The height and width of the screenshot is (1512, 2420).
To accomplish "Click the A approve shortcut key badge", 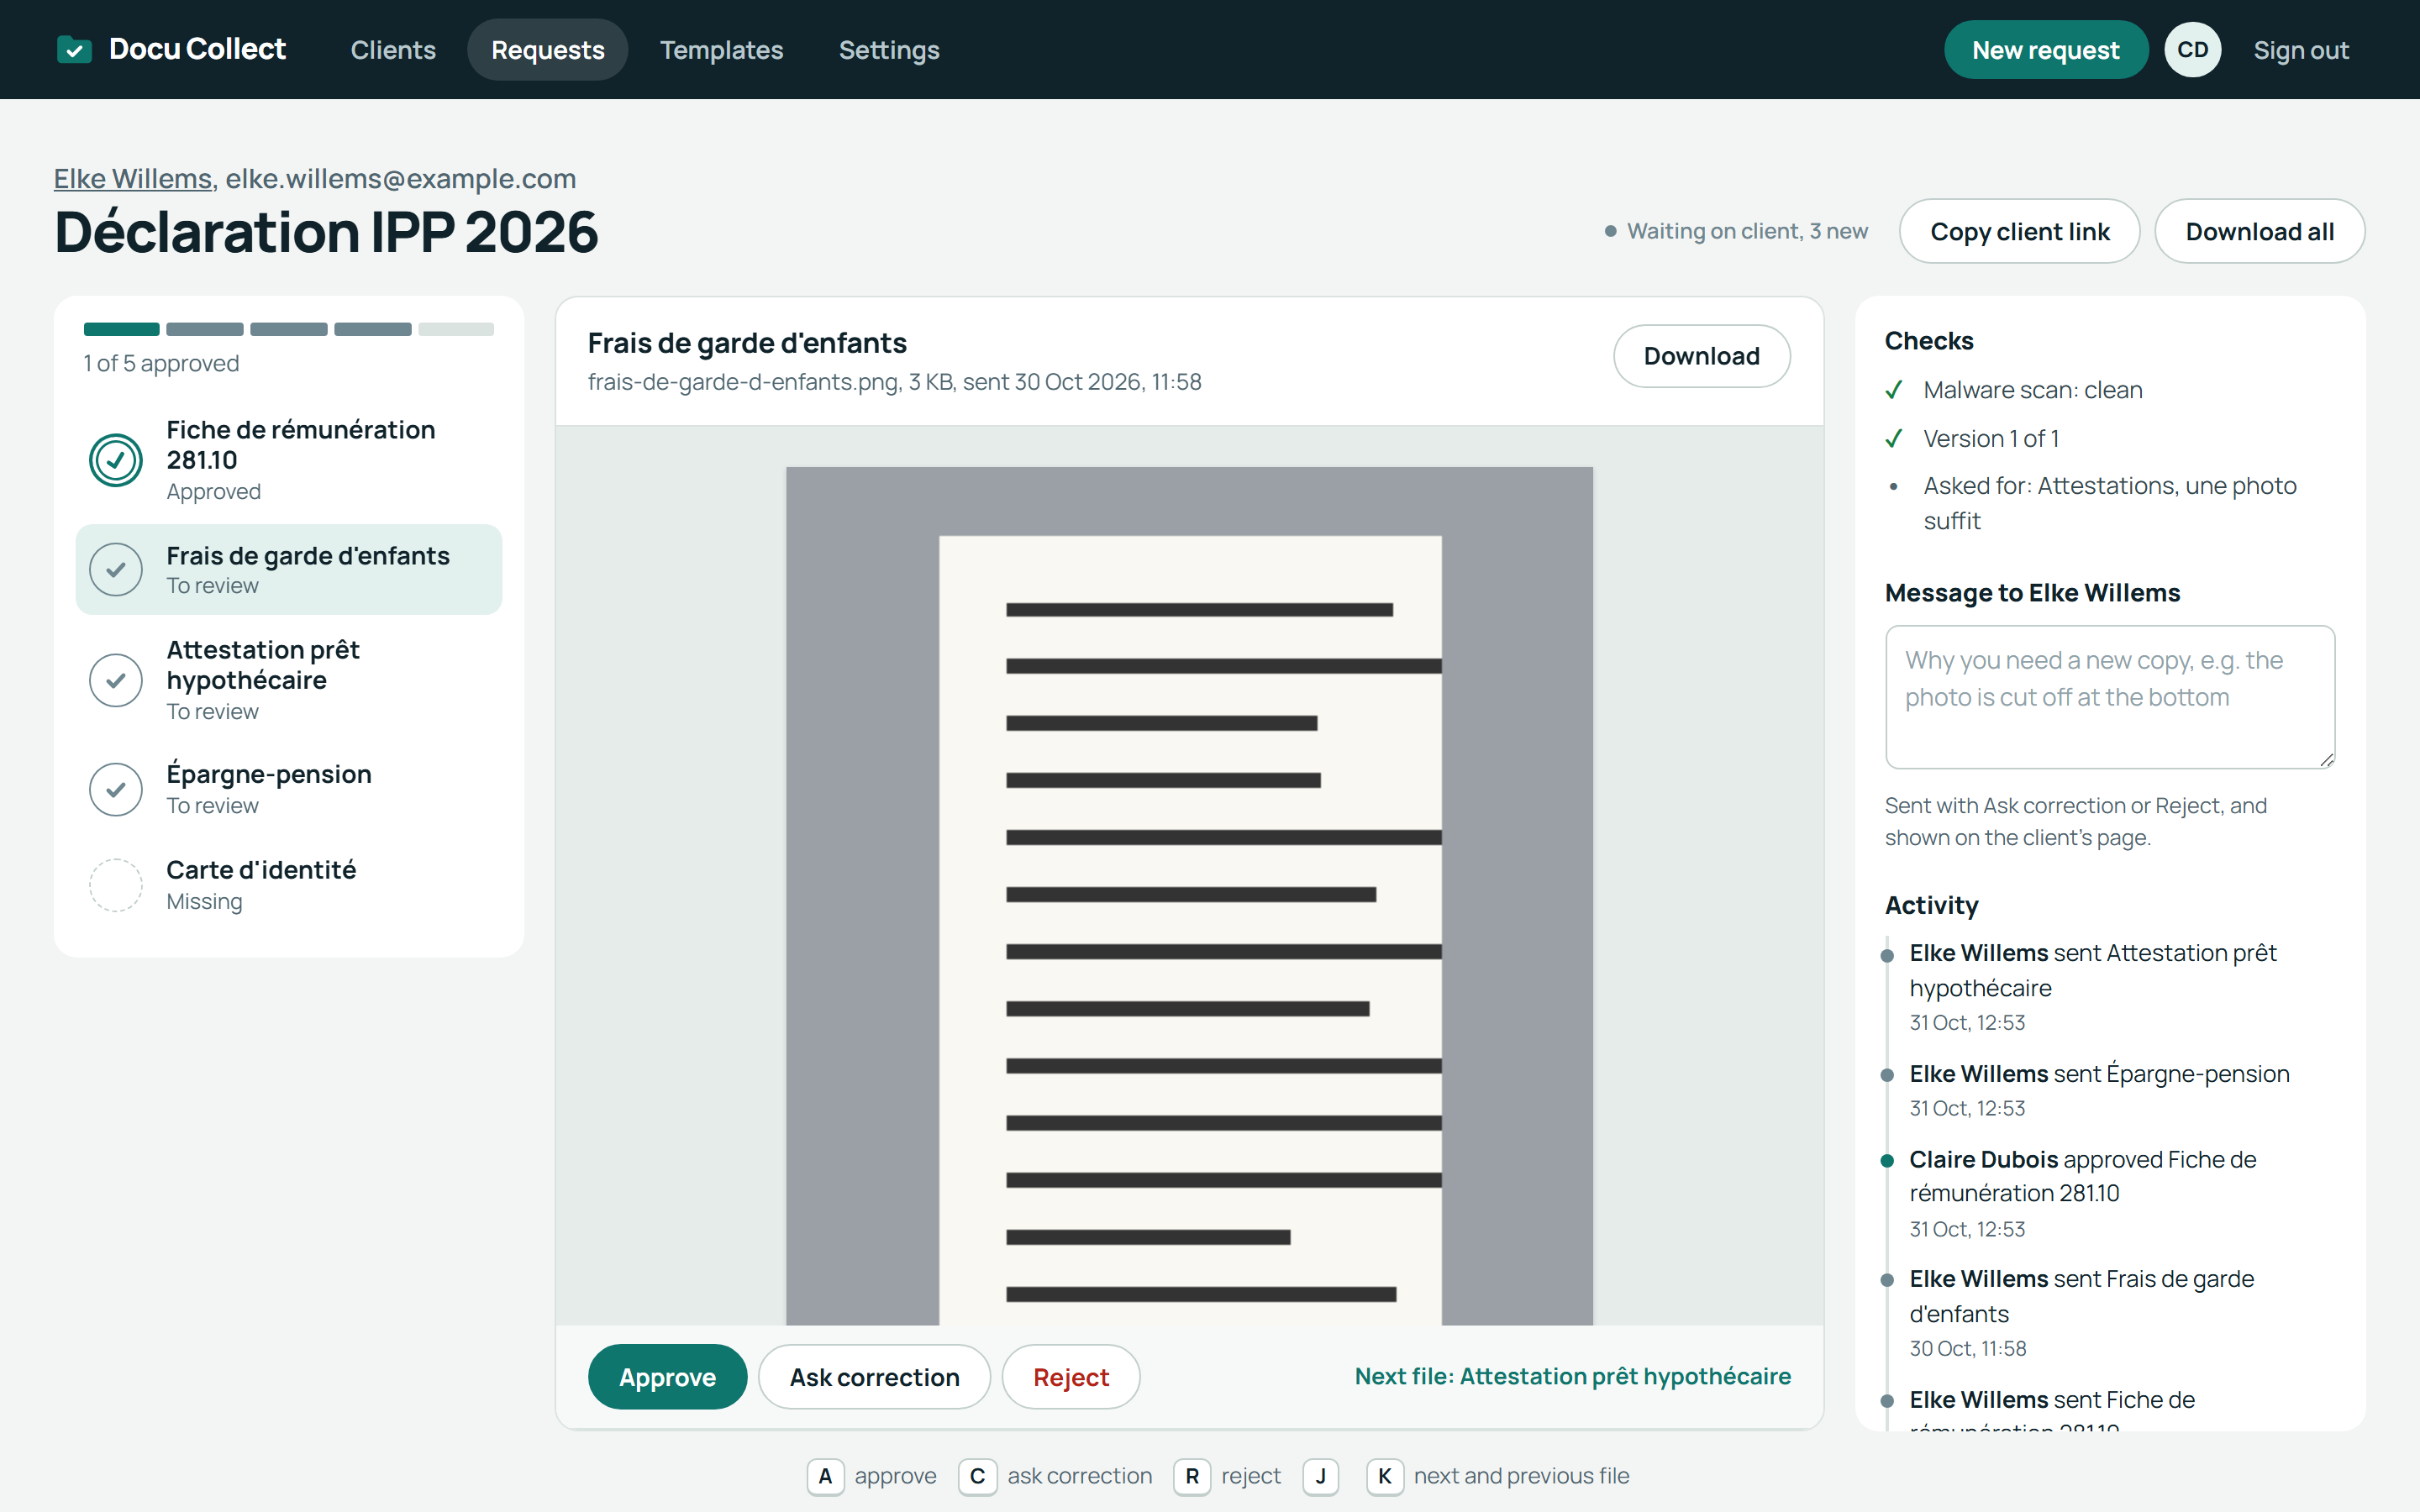I will (x=825, y=1476).
